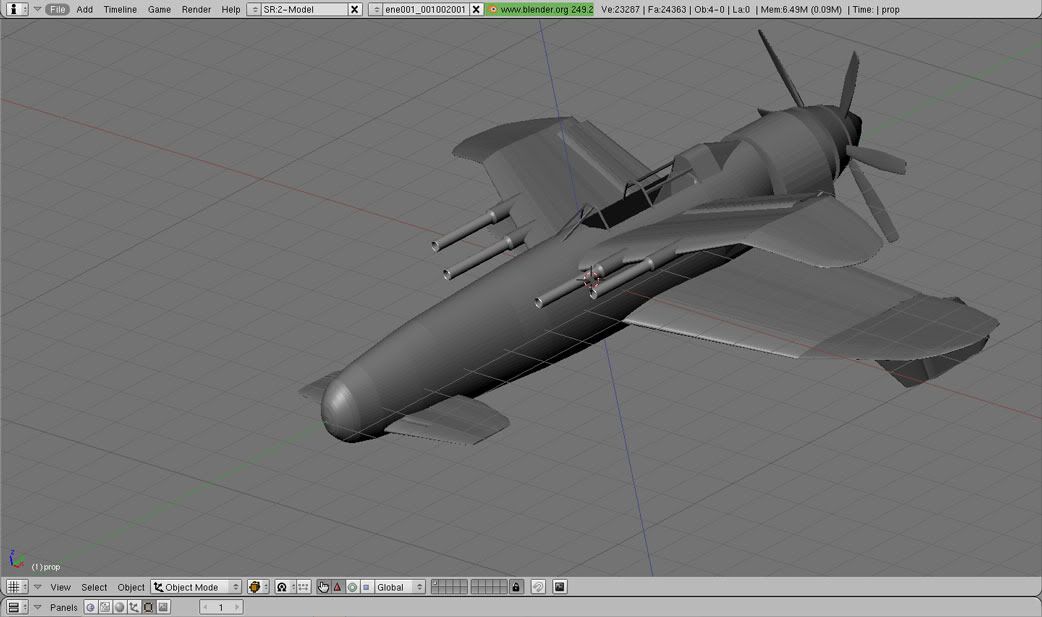1042x617 pixels.
Task: Open the rotation/scaling pivot selector
Action: pos(284,587)
